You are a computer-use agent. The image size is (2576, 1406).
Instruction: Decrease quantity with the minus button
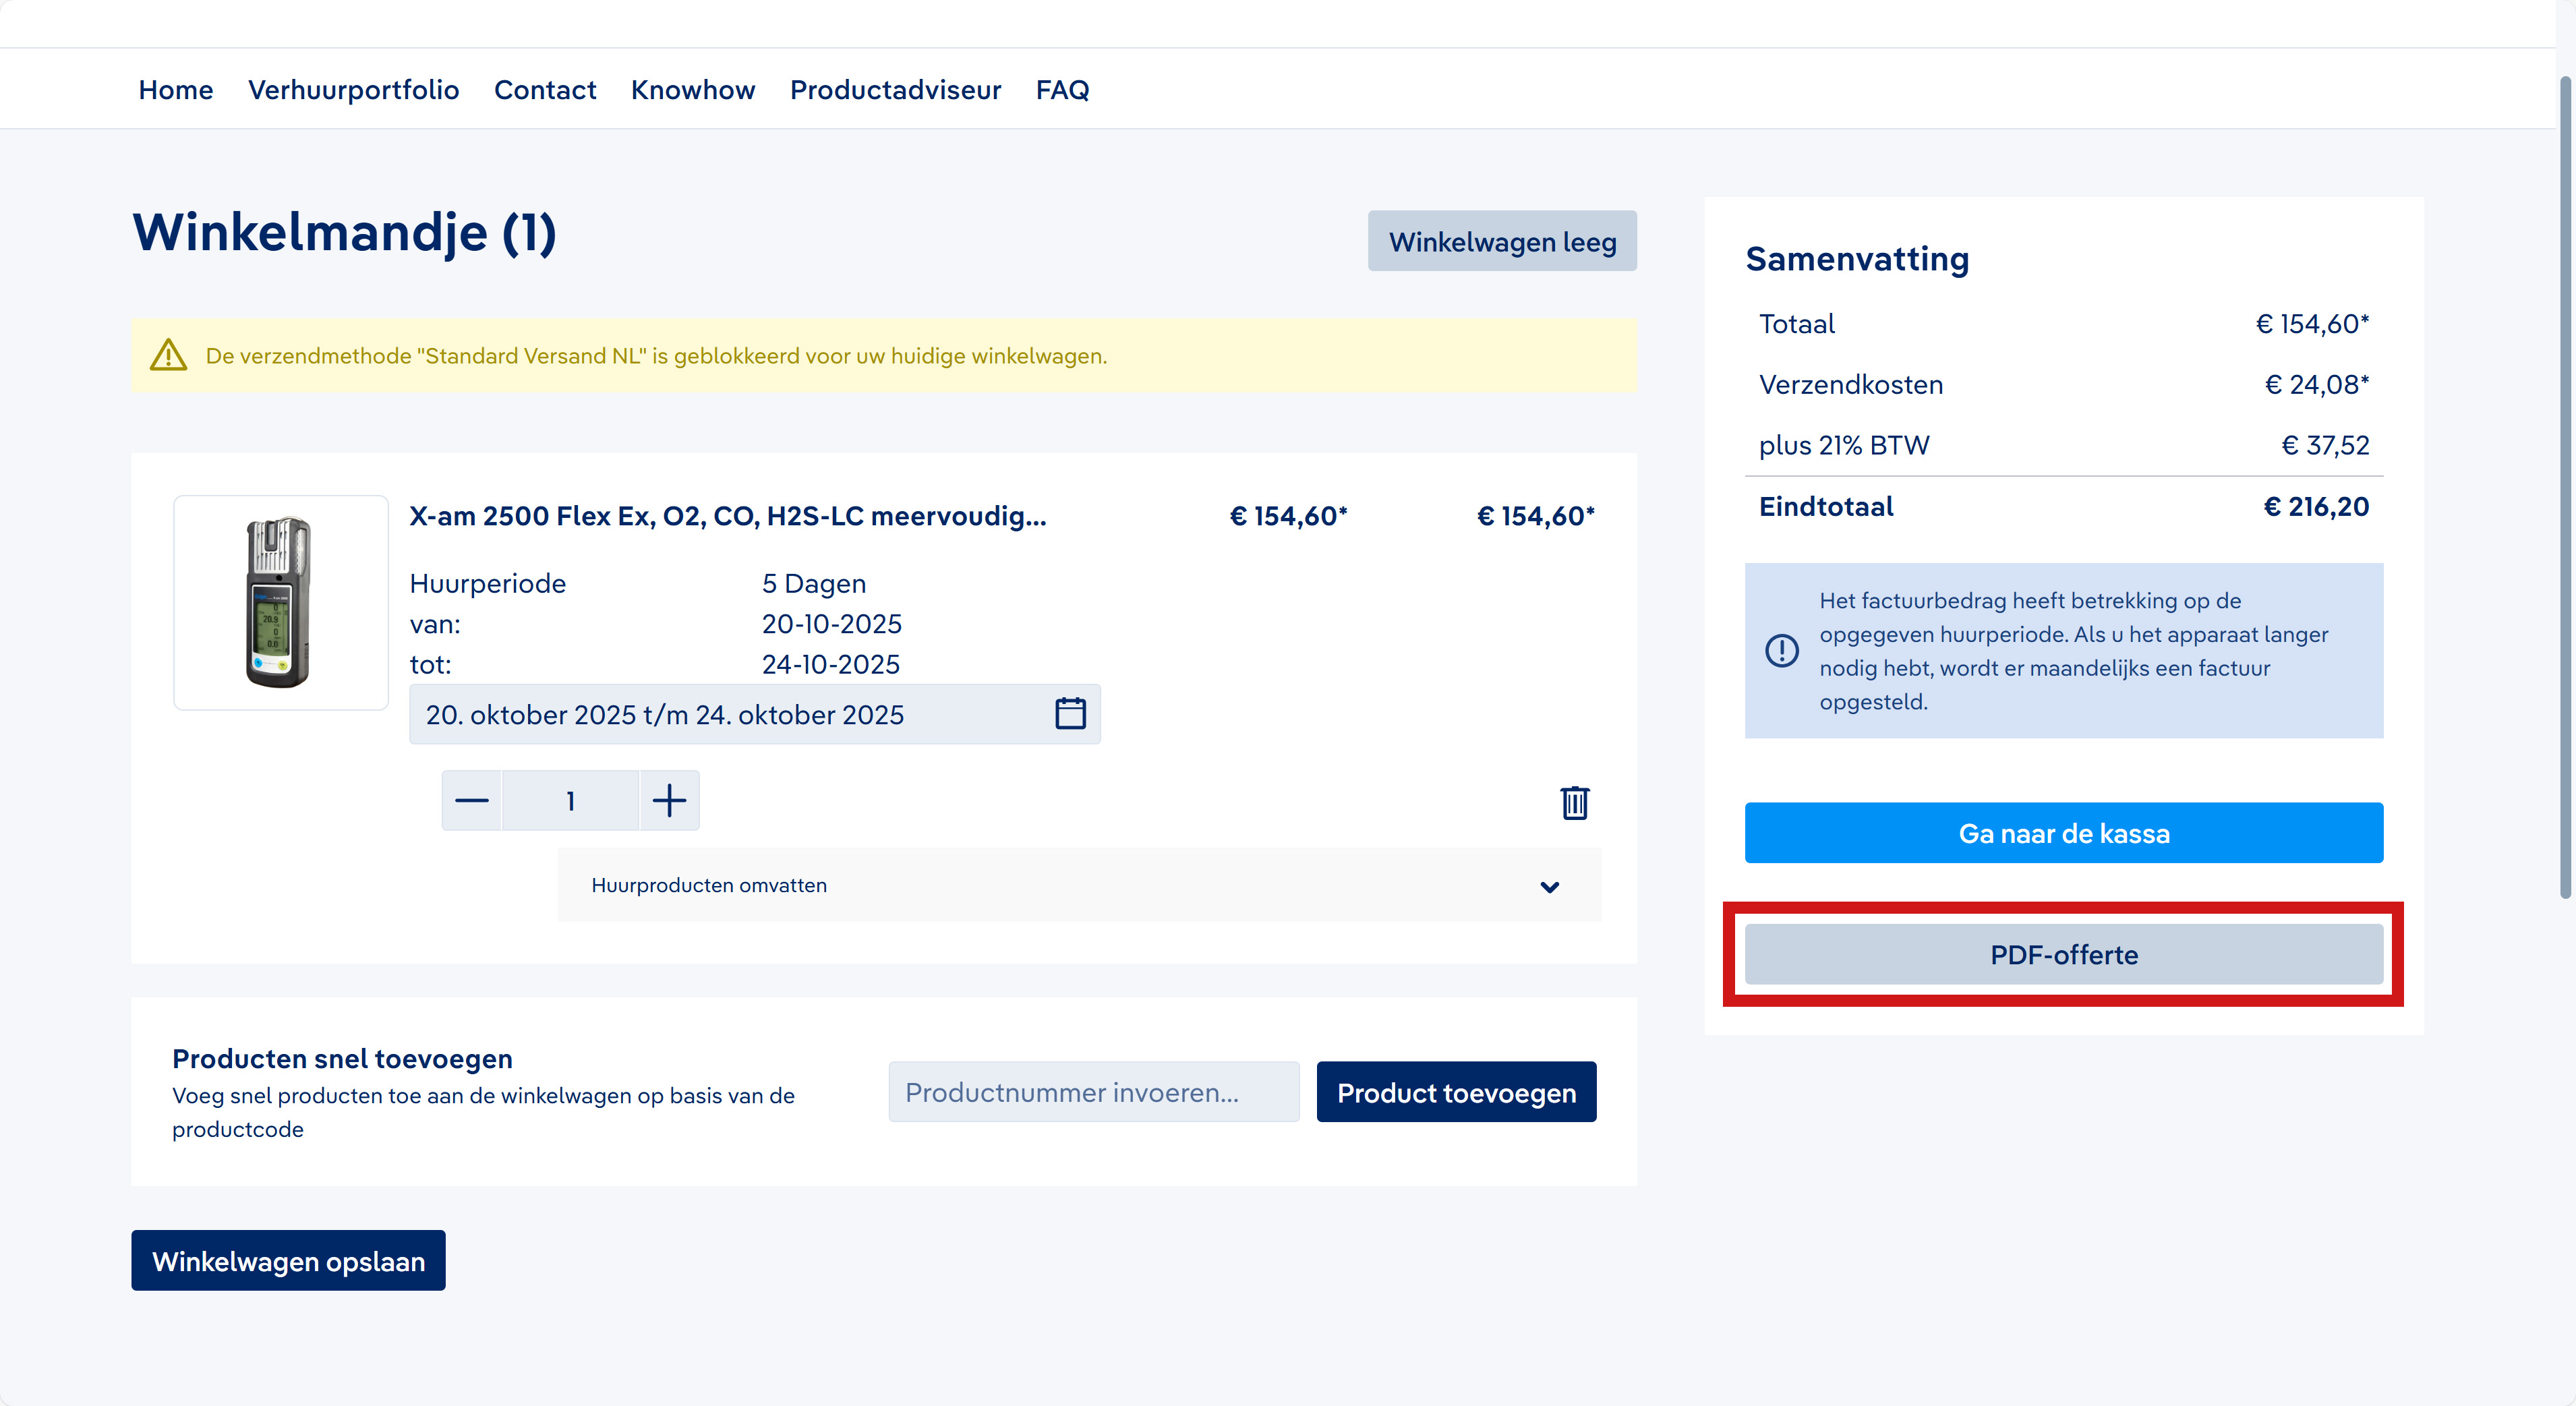471,800
